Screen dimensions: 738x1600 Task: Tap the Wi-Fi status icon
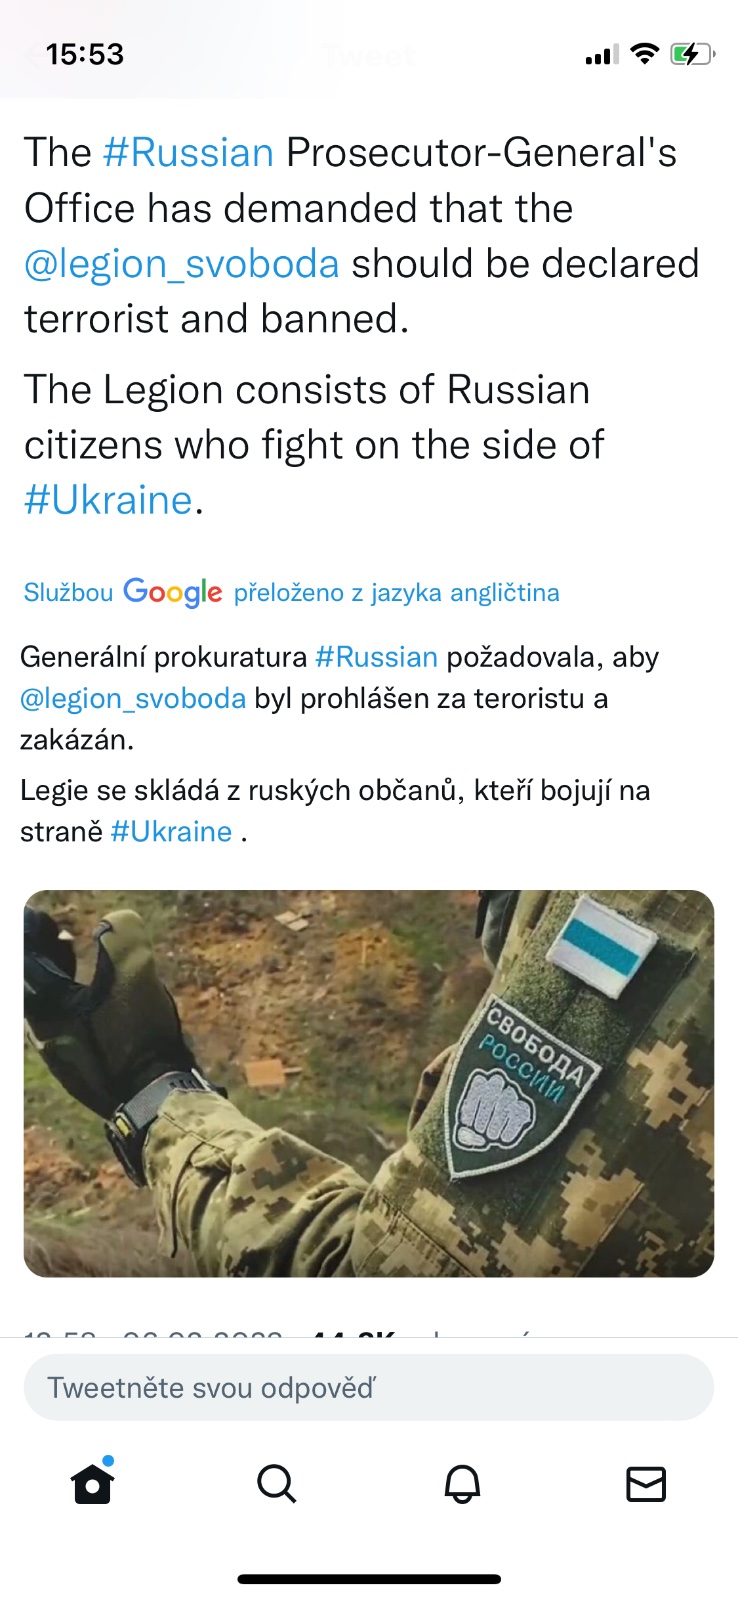(x=646, y=54)
